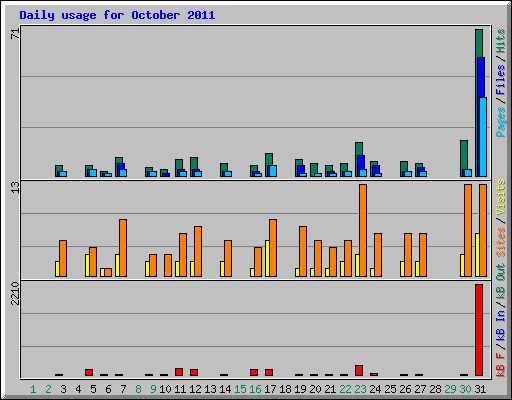Click day label 13 on the x-axis
512x400 pixels.
click(210, 389)
